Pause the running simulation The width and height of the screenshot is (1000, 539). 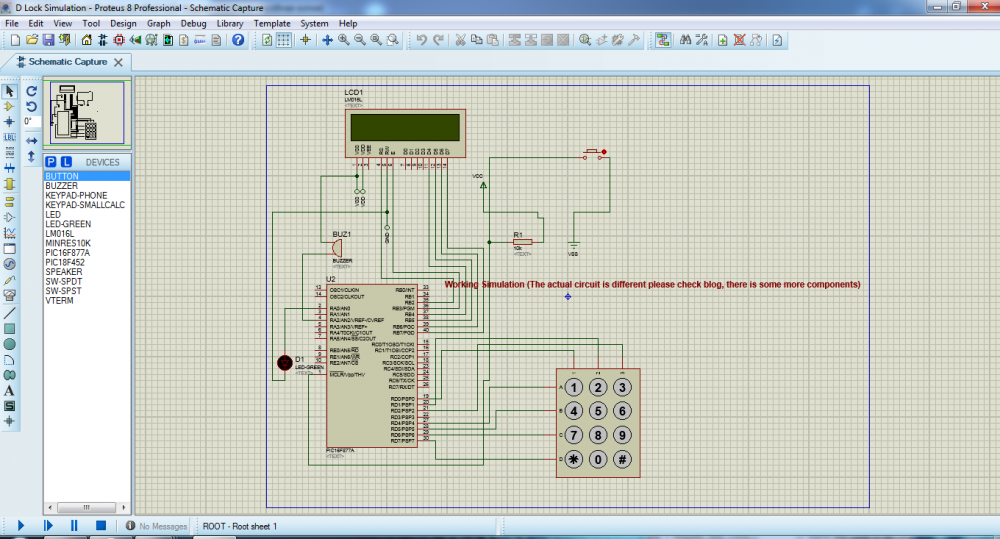click(74, 525)
